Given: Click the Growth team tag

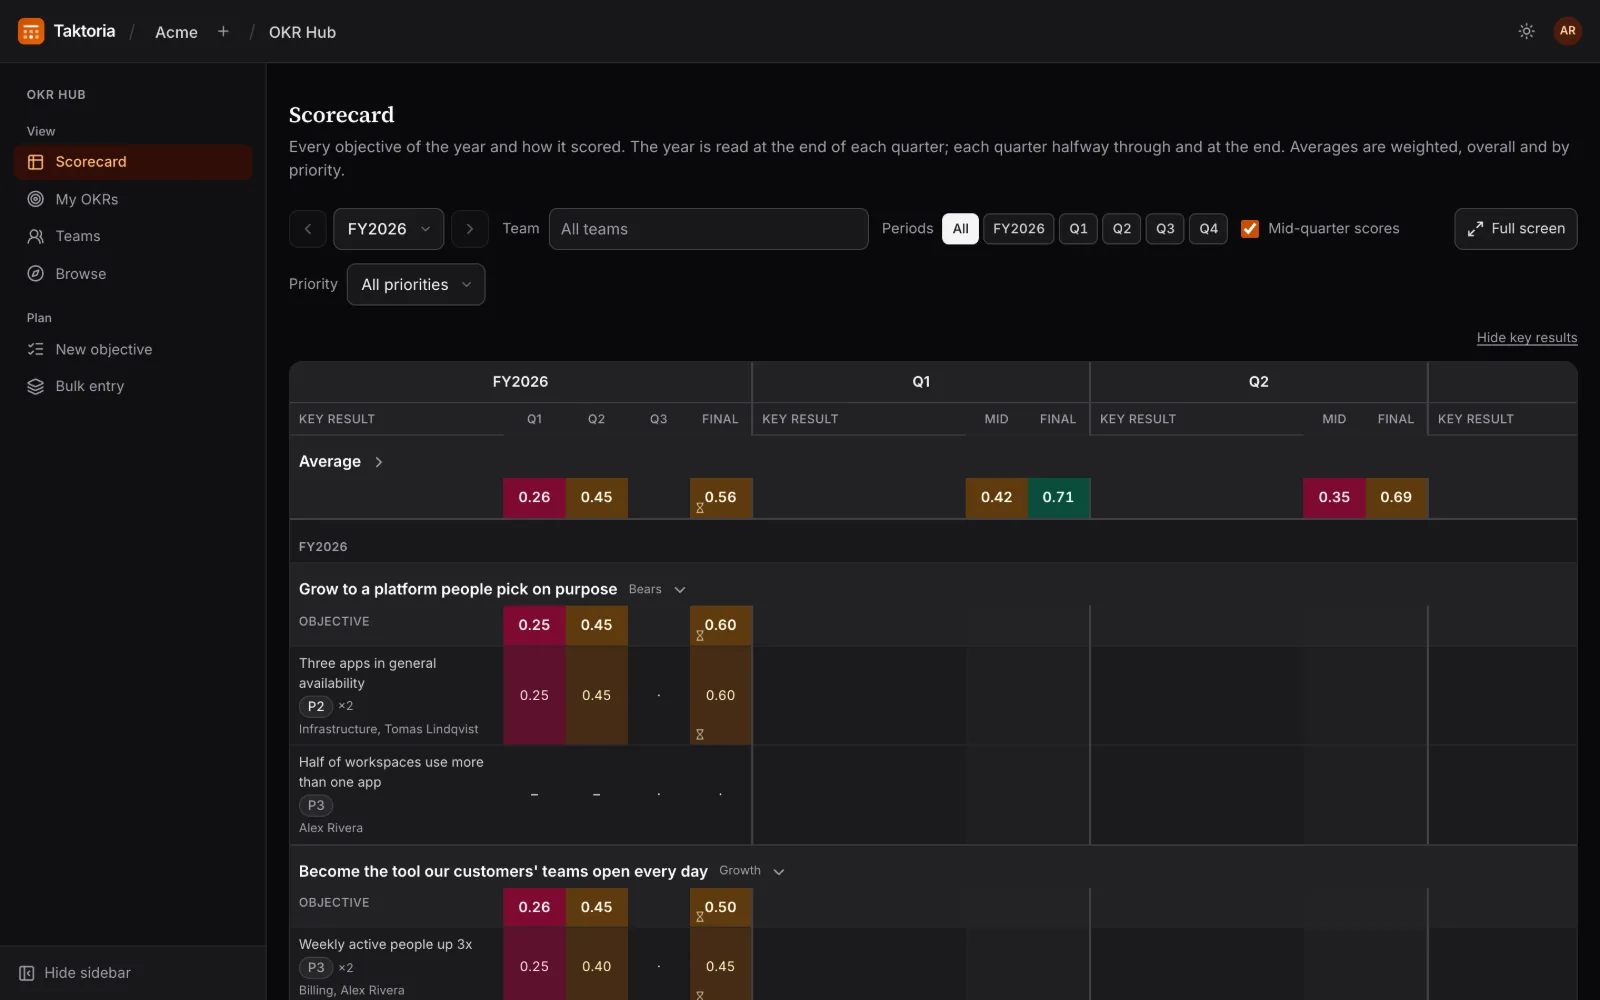Looking at the screenshot, I should [x=740, y=871].
